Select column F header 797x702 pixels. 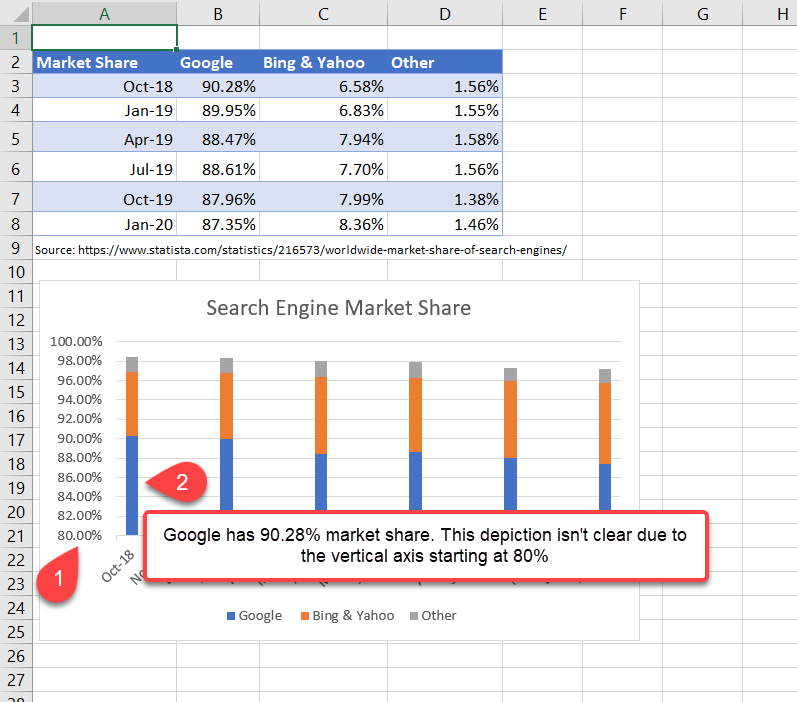click(x=623, y=14)
